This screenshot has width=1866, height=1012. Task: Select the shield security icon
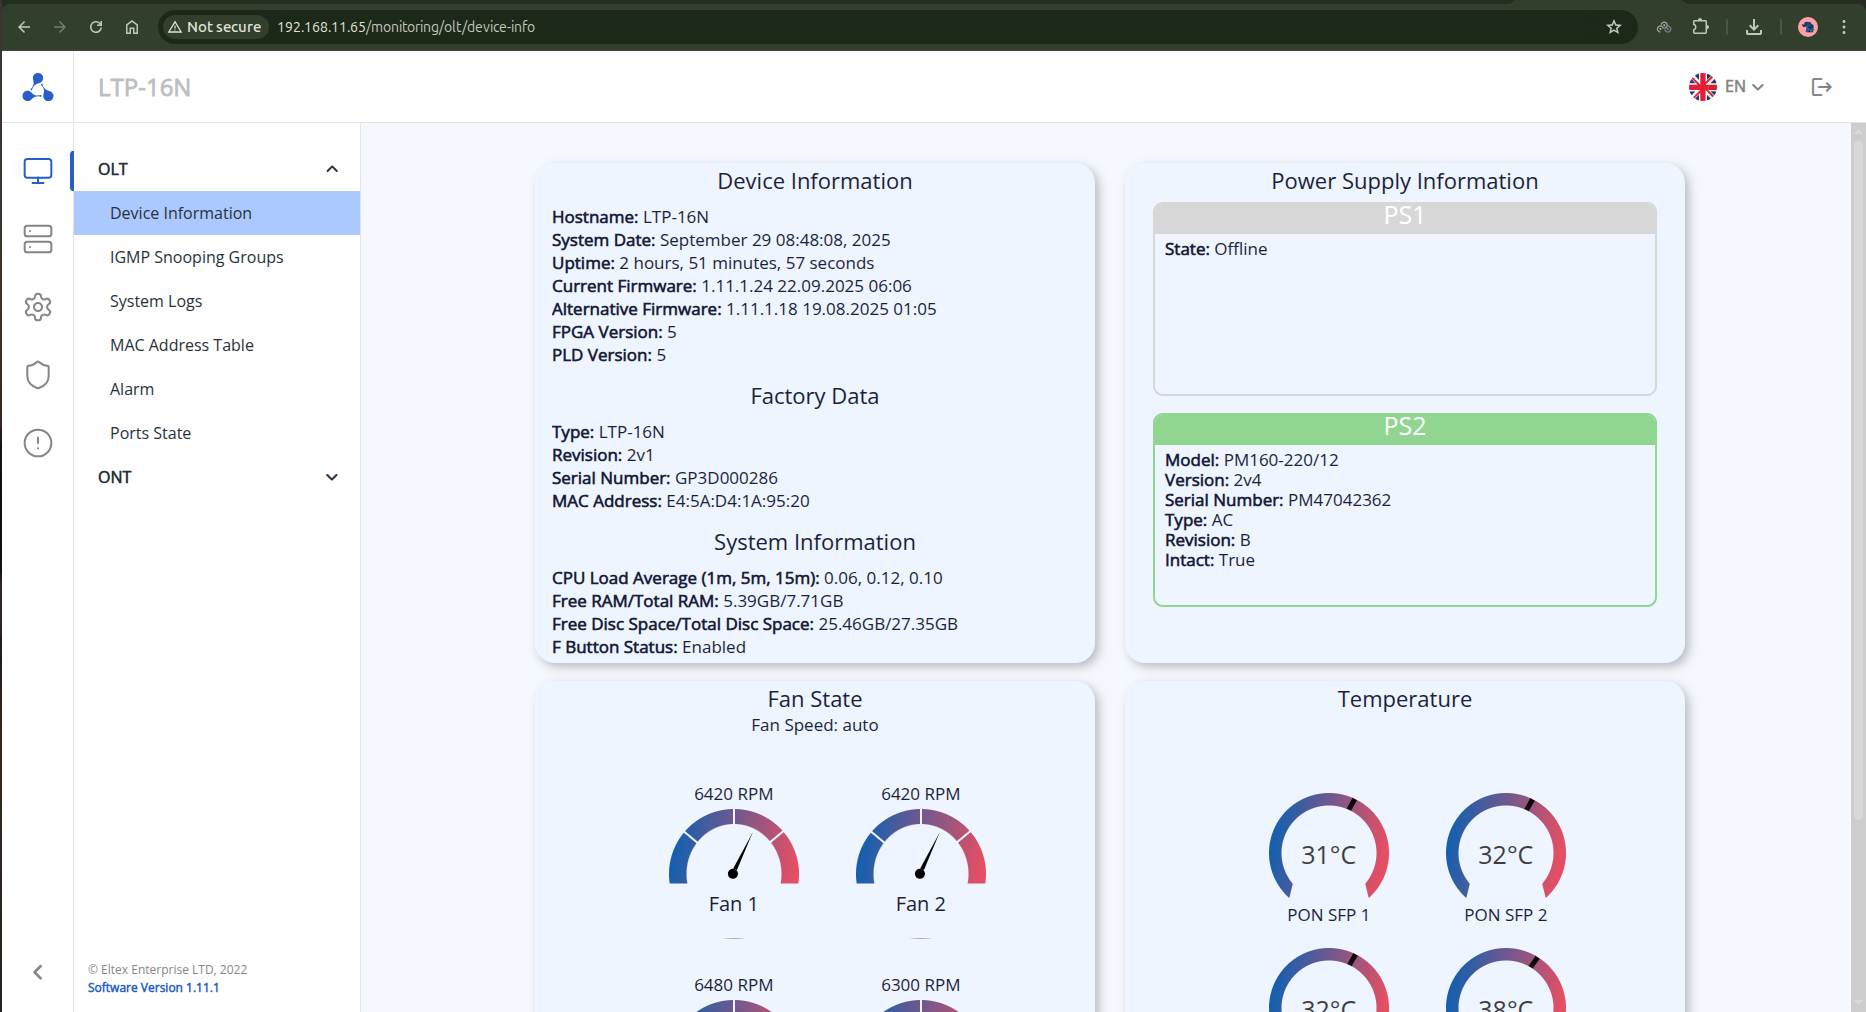[38, 375]
